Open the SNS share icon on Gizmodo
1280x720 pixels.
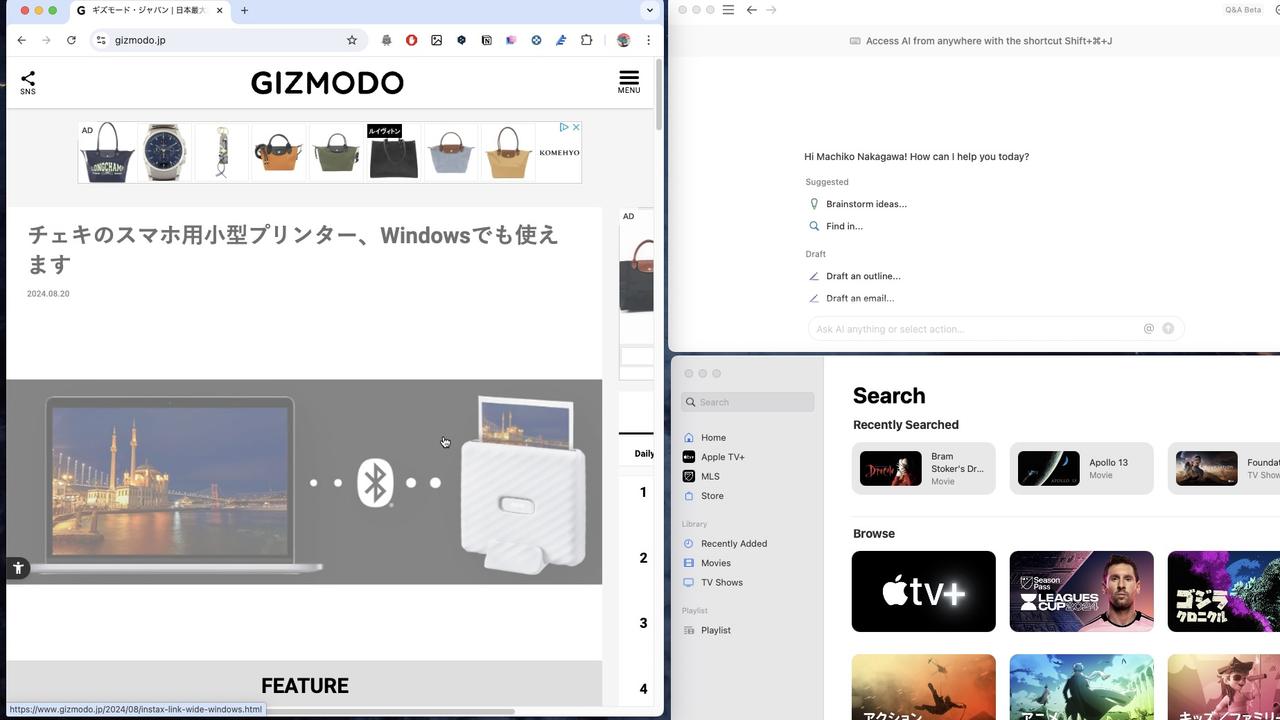point(28,82)
